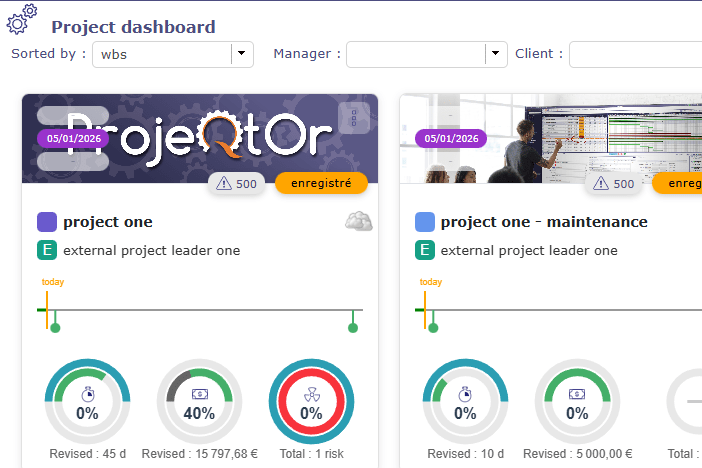Open the project one title link
Image resolution: width=702 pixels, height=468 pixels.
108,222
